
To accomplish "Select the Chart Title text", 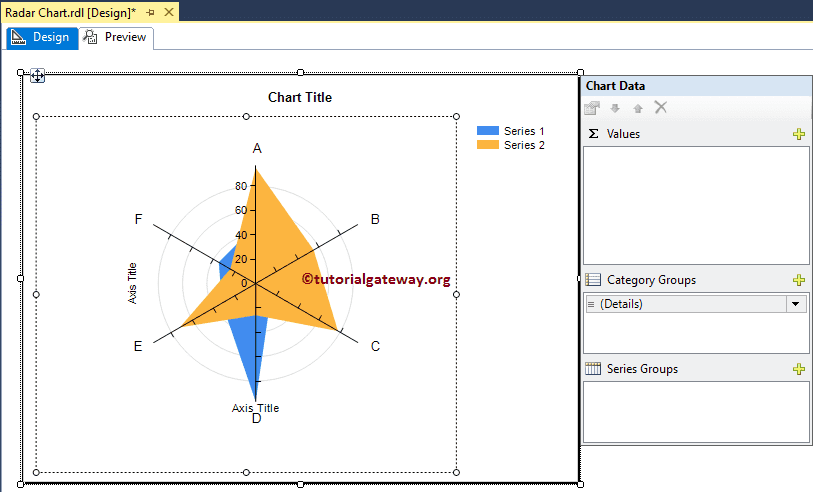I will click(x=300, y=97).
